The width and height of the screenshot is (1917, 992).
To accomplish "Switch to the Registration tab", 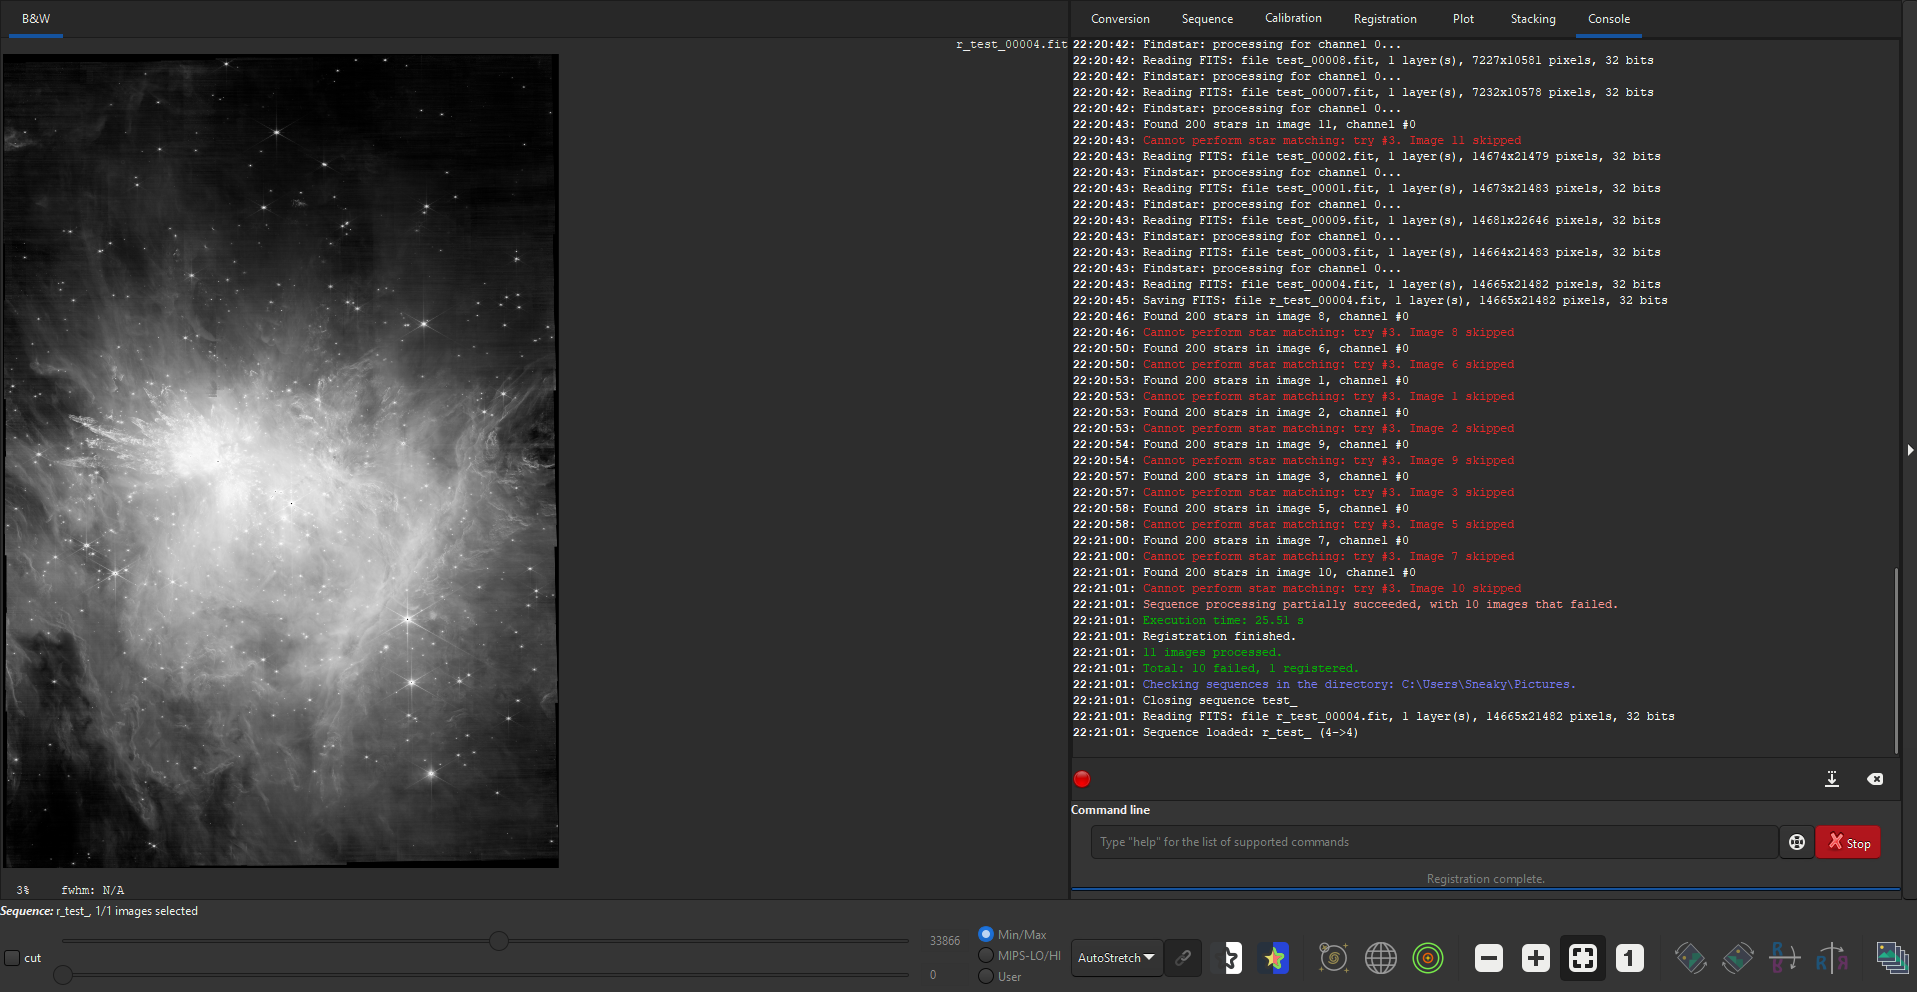I will pos(1384,19).
